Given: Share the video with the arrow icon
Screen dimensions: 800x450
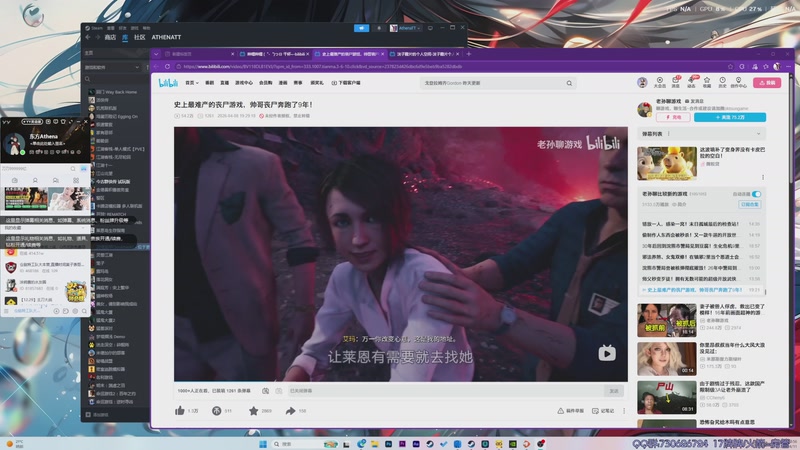Looking at the screenshot, I should click(290, 411).
